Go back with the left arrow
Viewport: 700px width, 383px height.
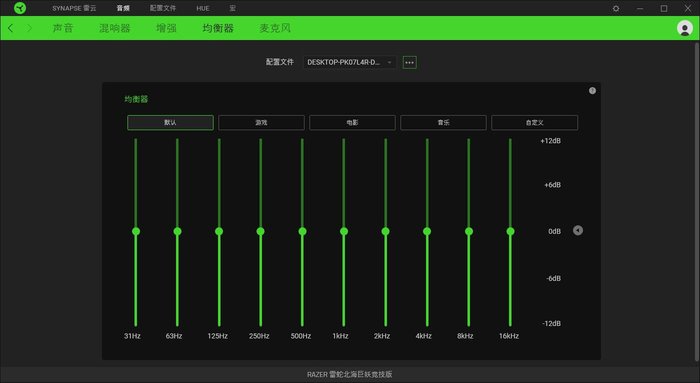tap(10, 28)
